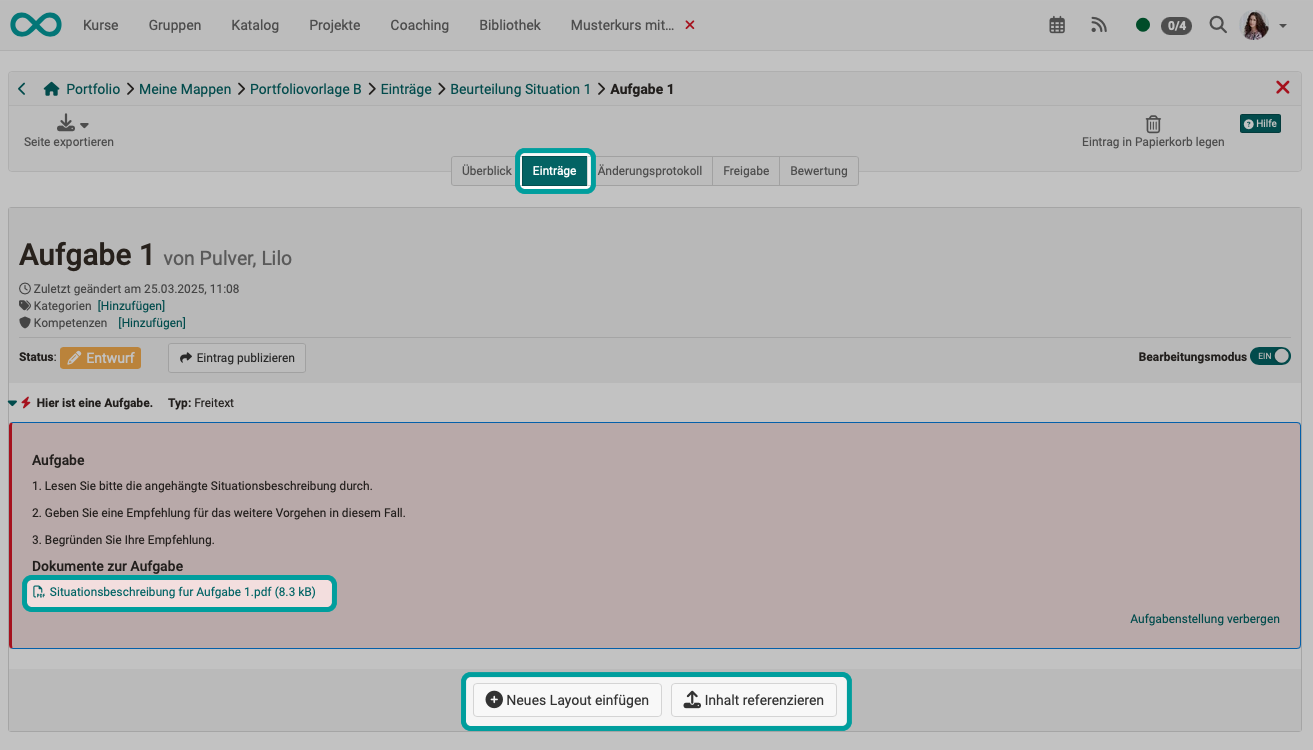
Task: Open the search magnifier icon
Action: [x=1217, y=24]
